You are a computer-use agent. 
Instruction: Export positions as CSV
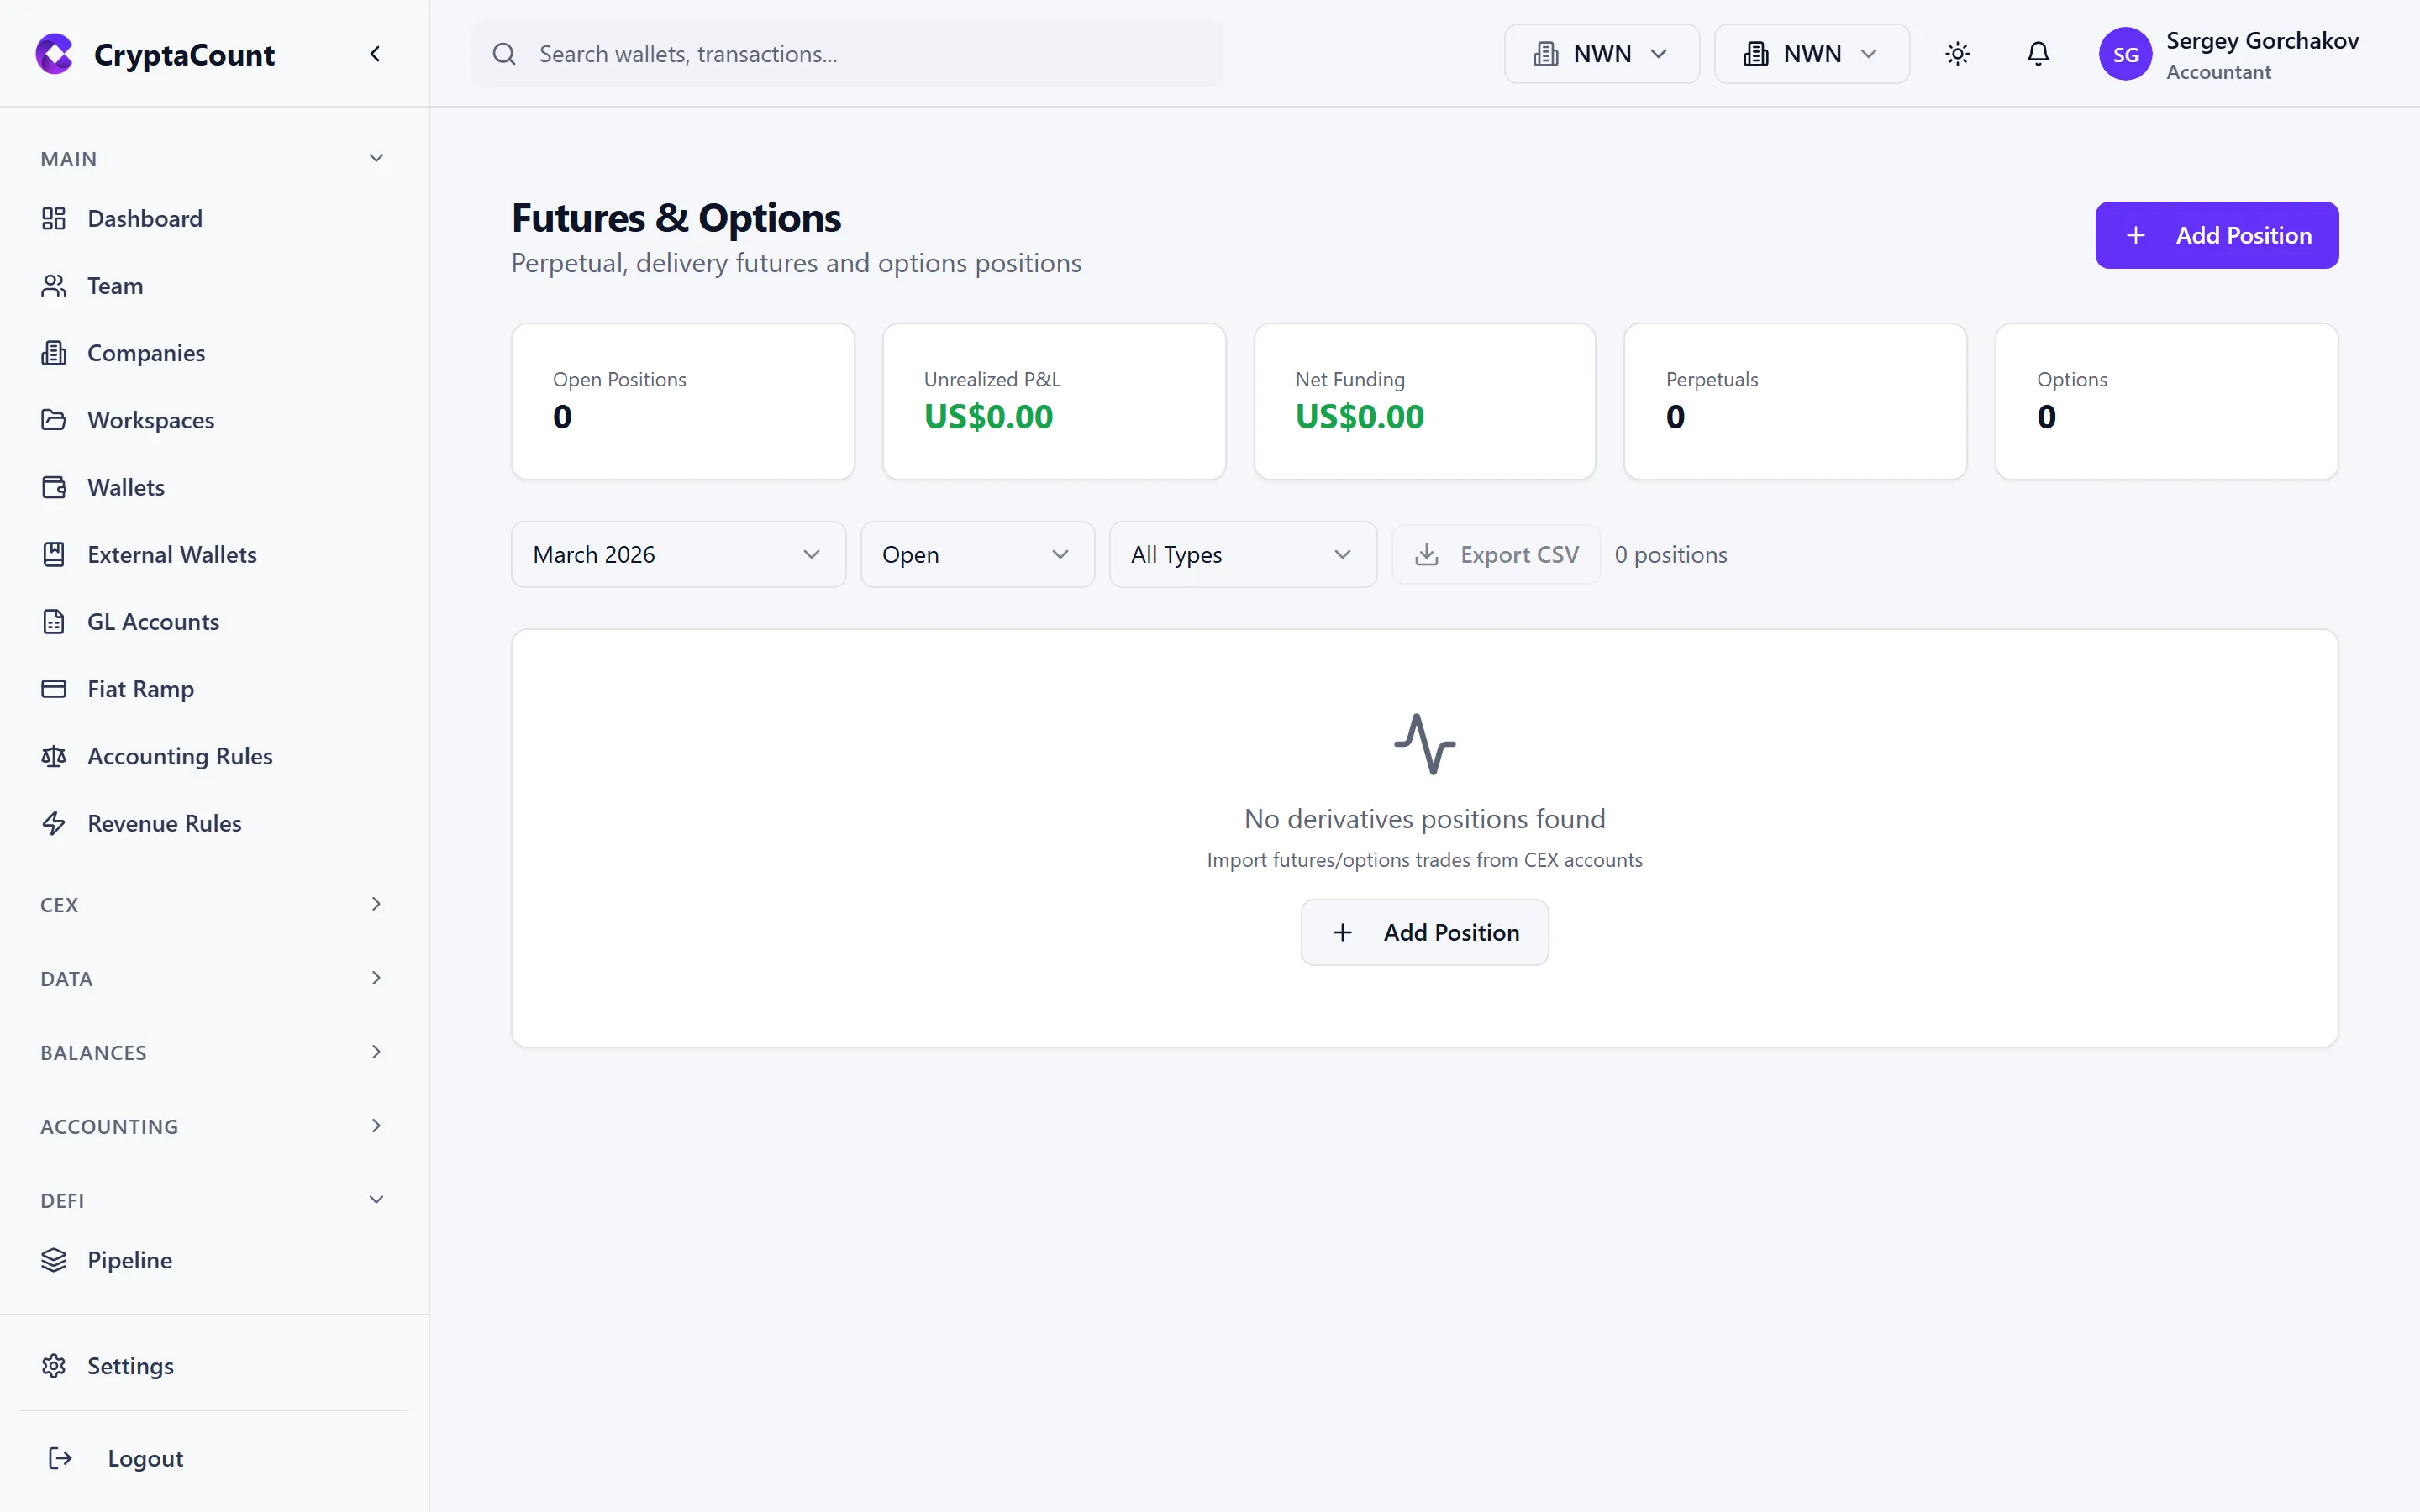pos(1496,554)
